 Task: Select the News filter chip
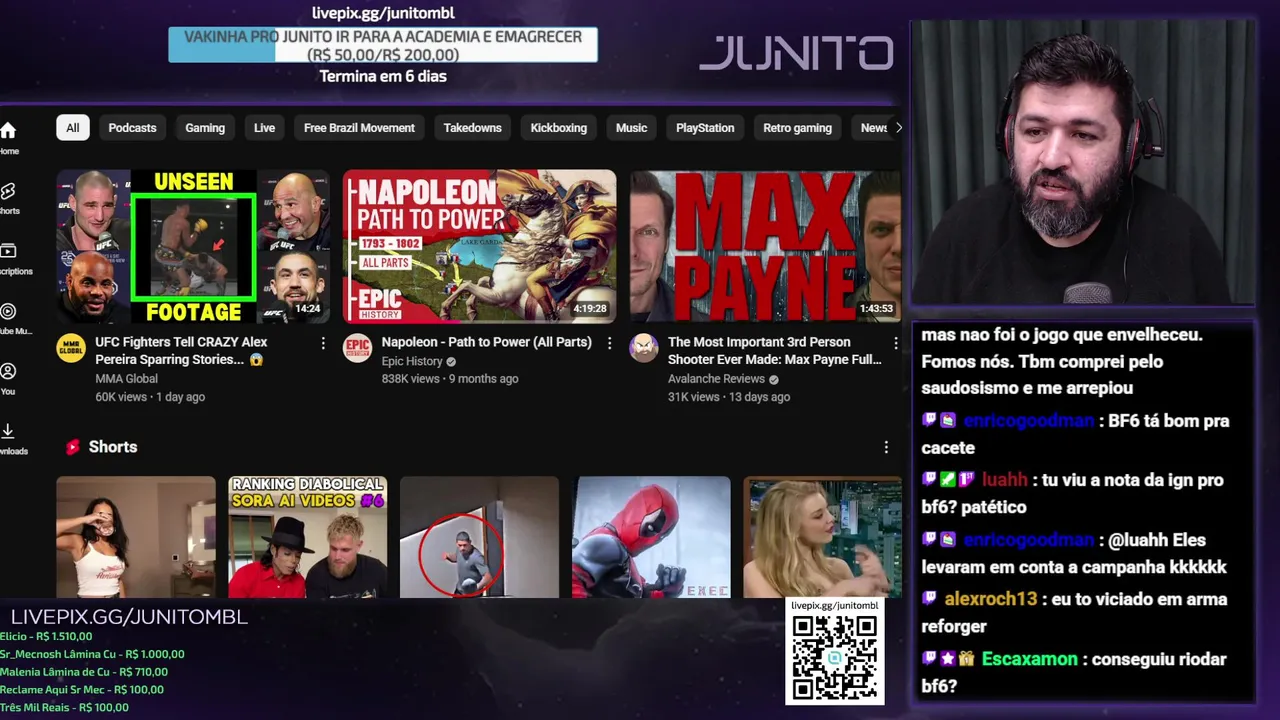pos(874,128)
